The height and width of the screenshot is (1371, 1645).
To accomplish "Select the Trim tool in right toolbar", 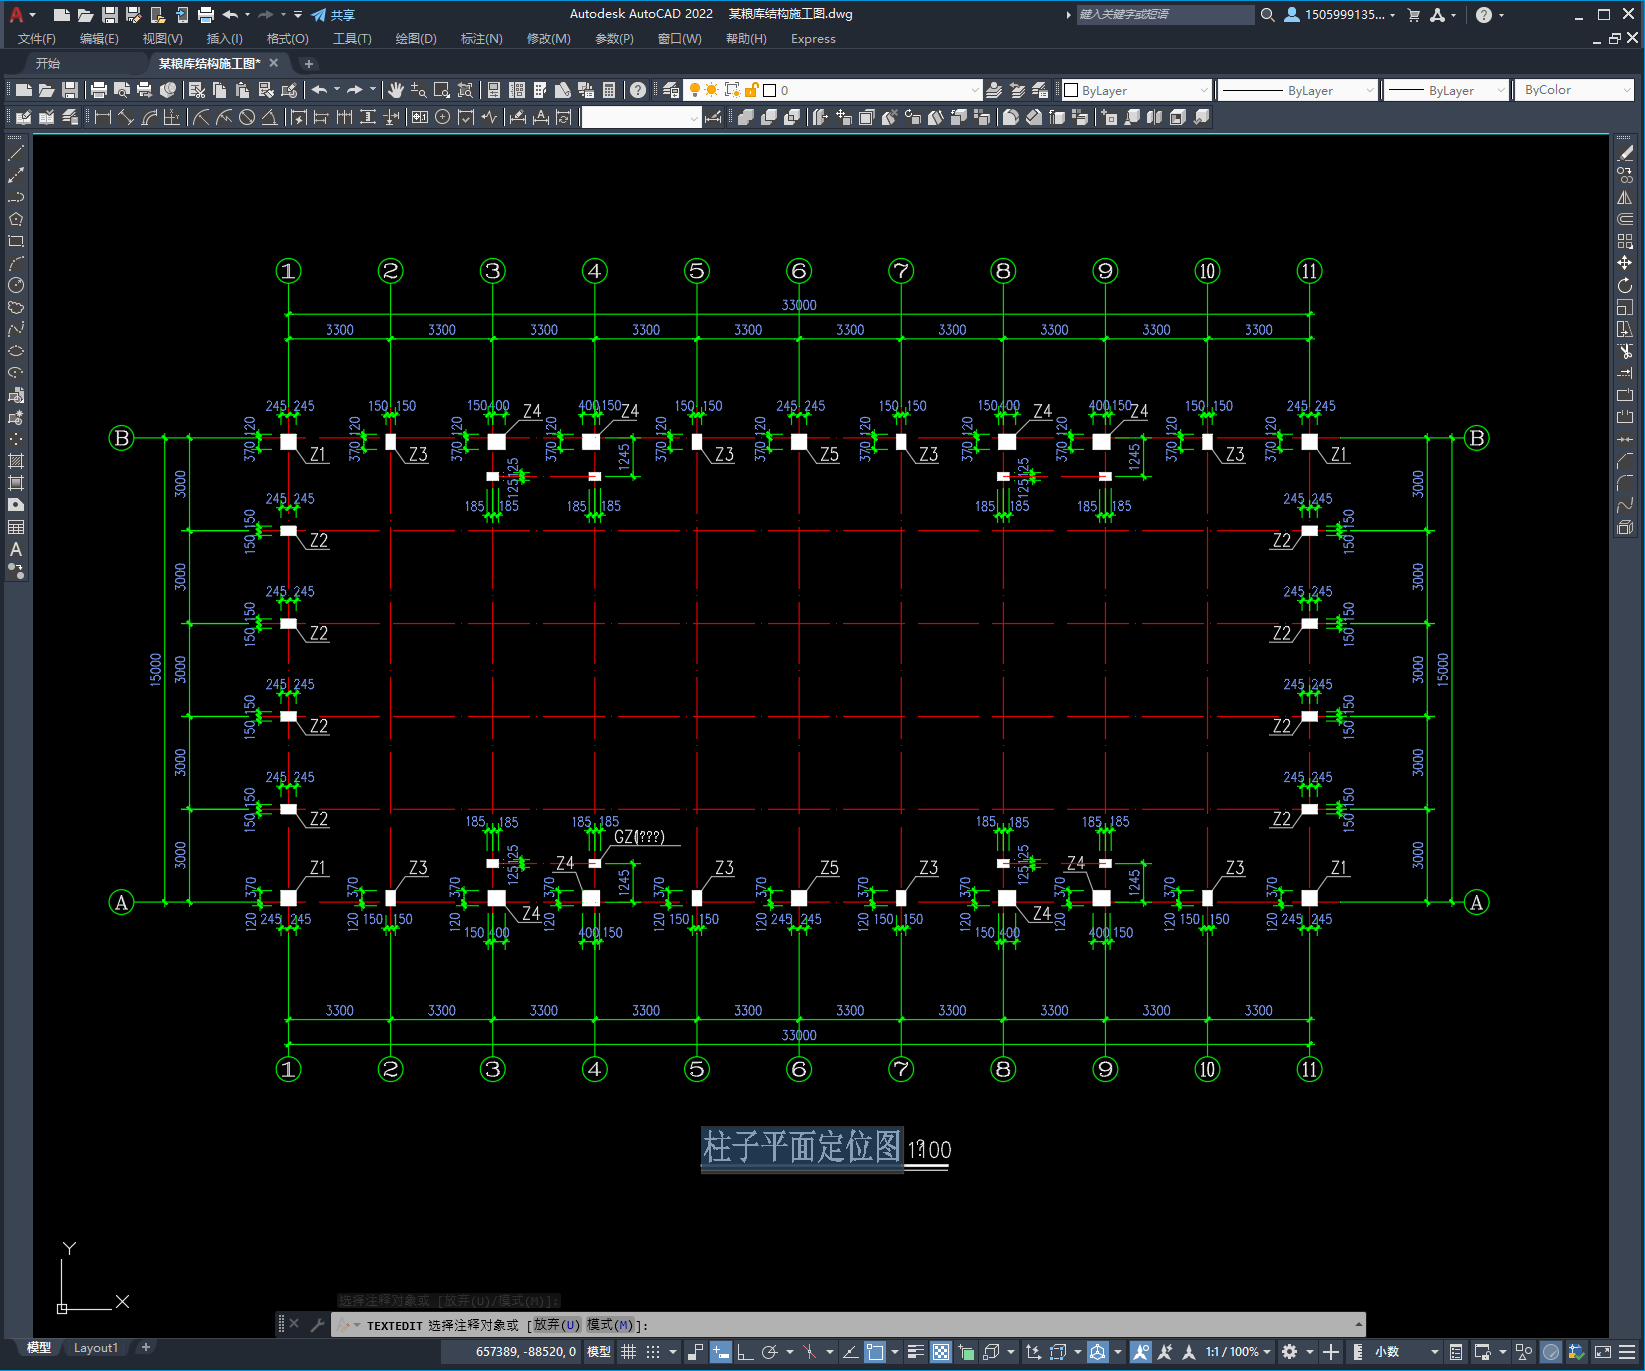I will (x=1625, y=351).
